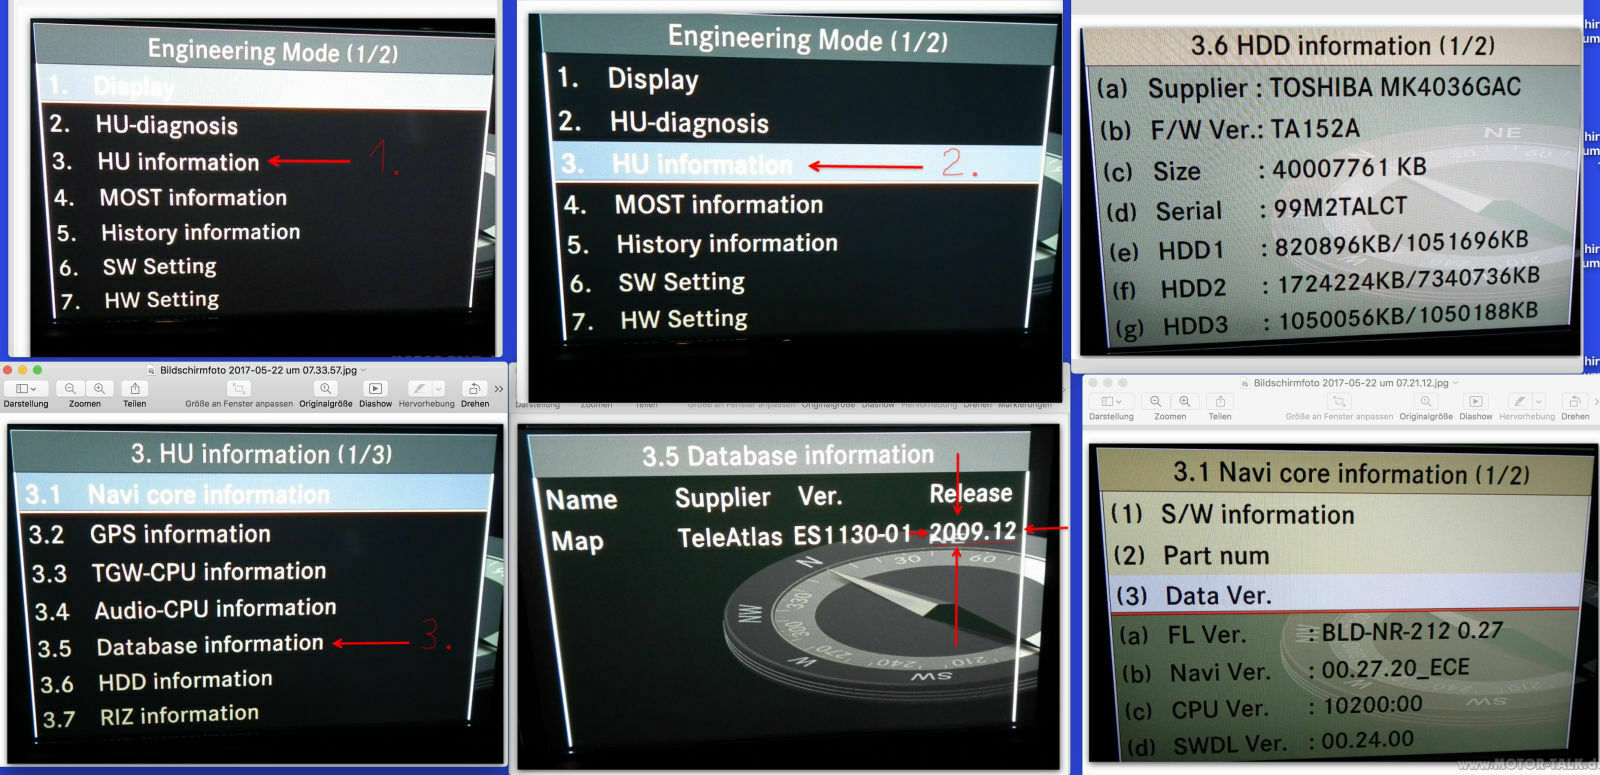The image size is (1600, 775).
Task: Click green fullscreen button of 07.33.57 window
Action: point(37,370)
